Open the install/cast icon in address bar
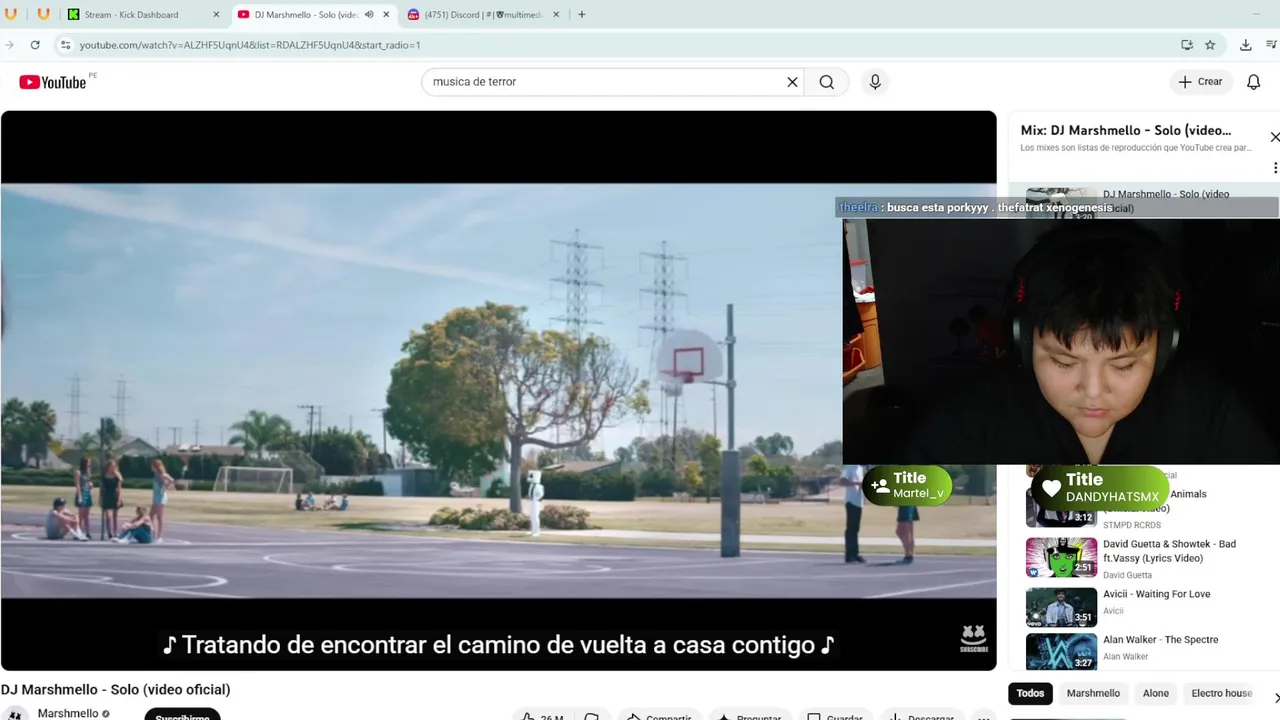Screen dimensions: 1280x720 (1187, 45)
